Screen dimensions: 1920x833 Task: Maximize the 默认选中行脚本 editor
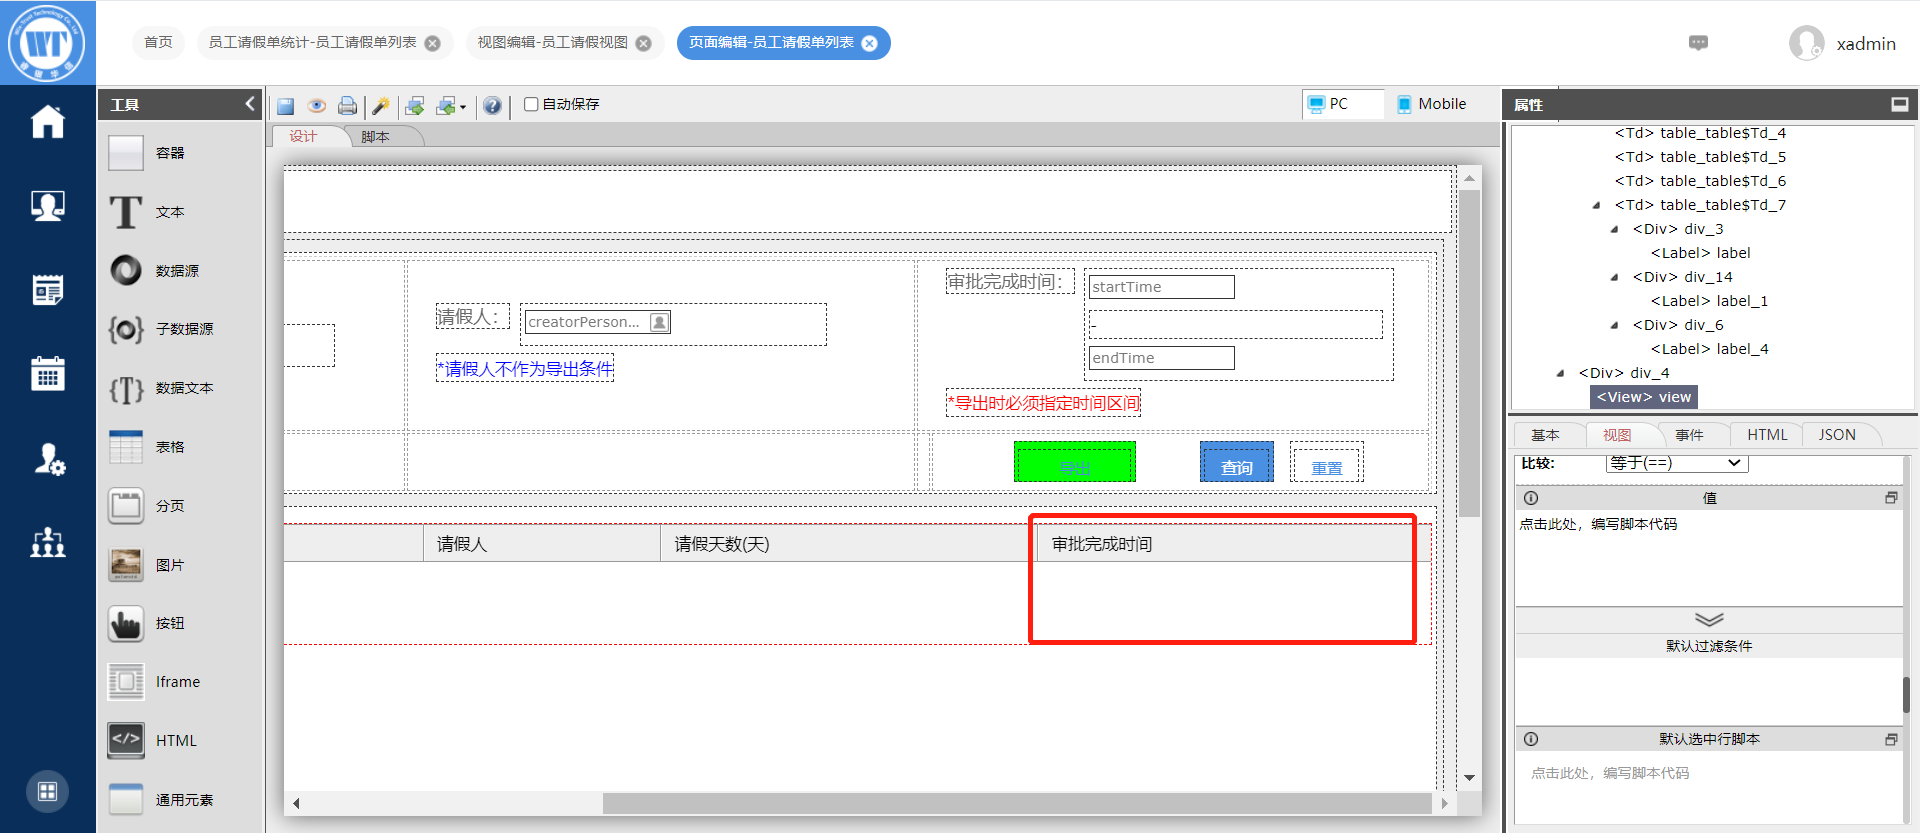(1891, 739)
